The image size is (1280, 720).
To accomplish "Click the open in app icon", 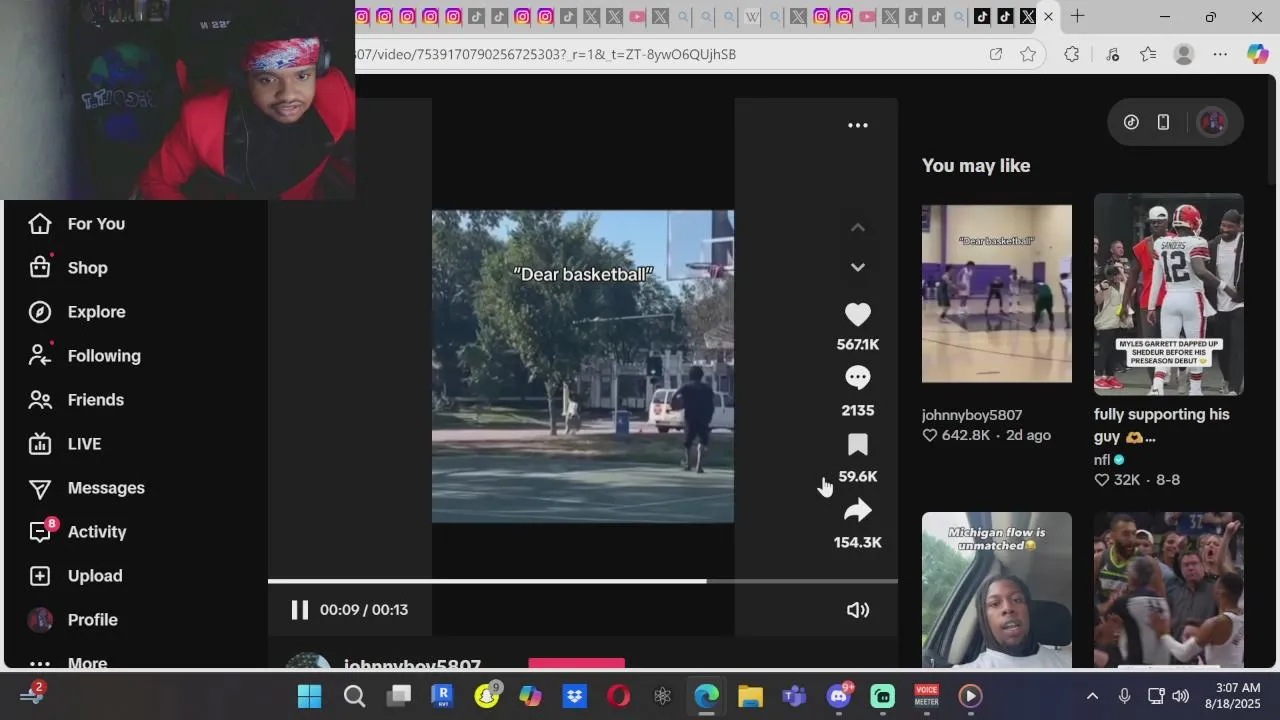I will tap(996, 54).
